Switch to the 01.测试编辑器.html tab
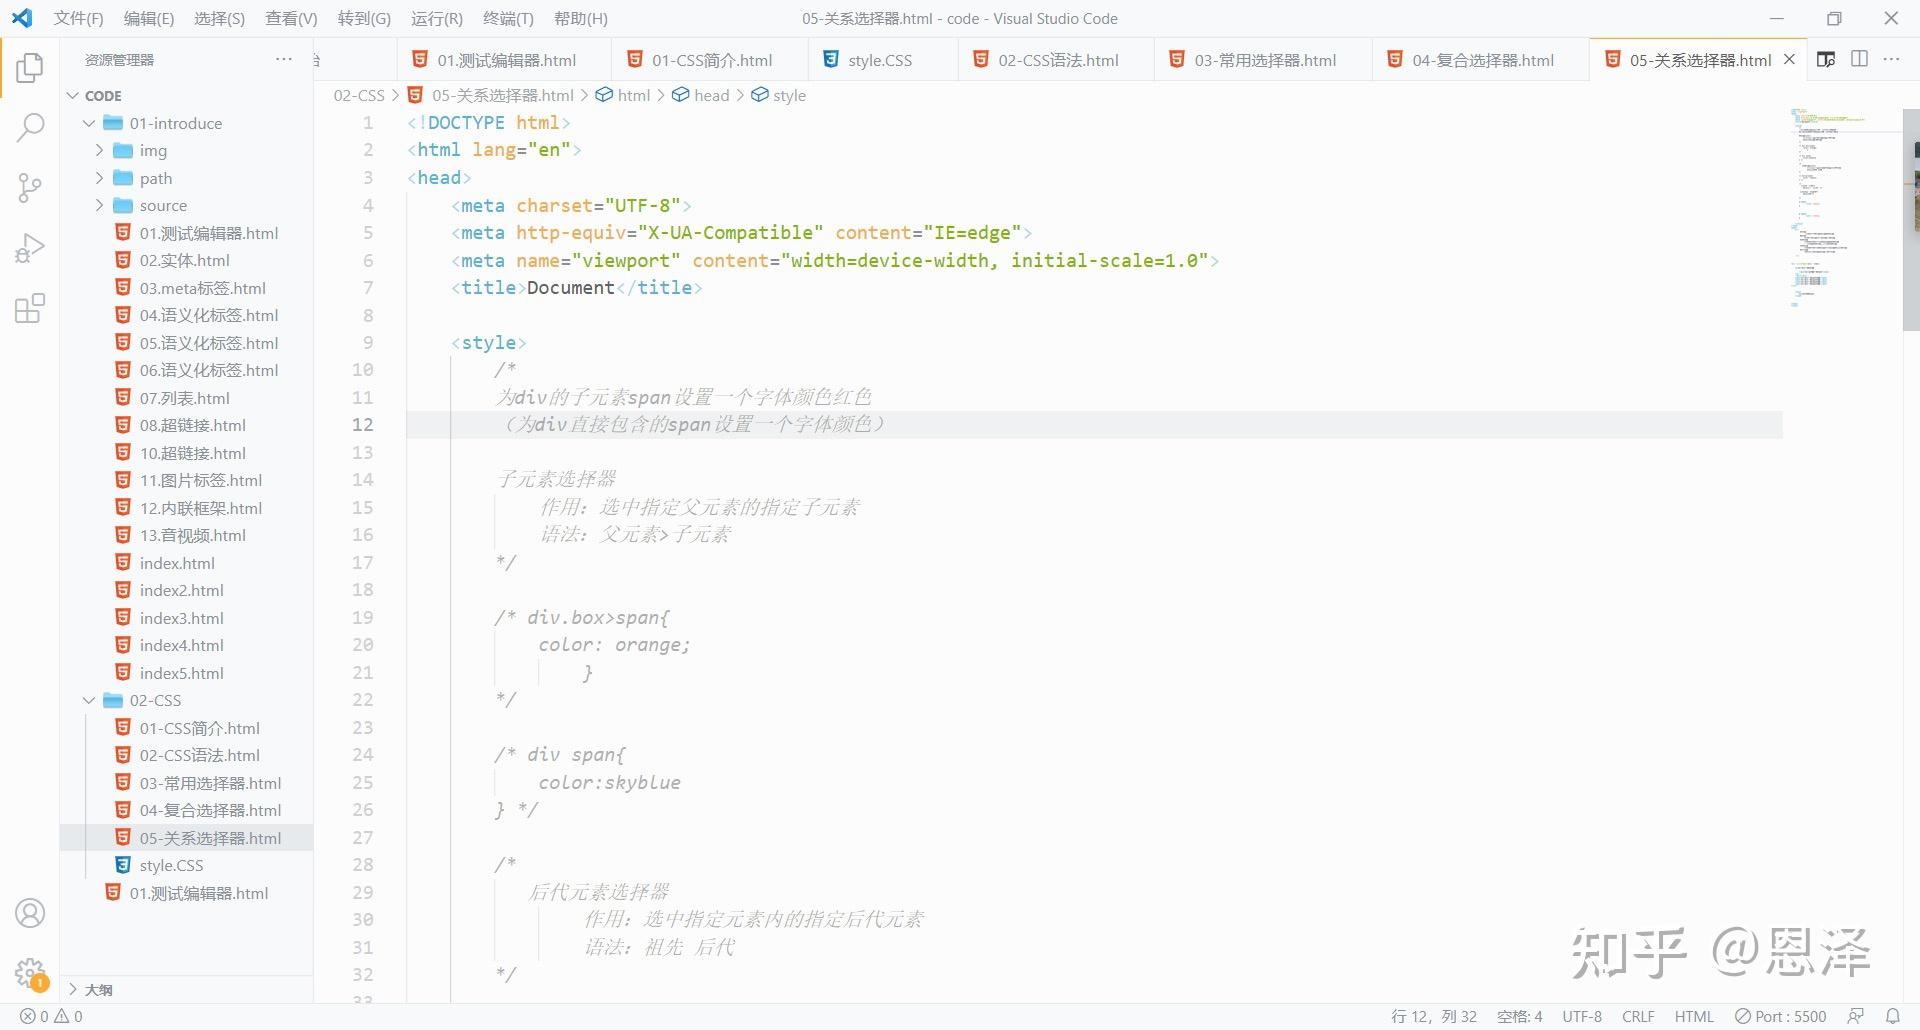The width and height of the screenshot is (1920, 1030). pos(504,60)
